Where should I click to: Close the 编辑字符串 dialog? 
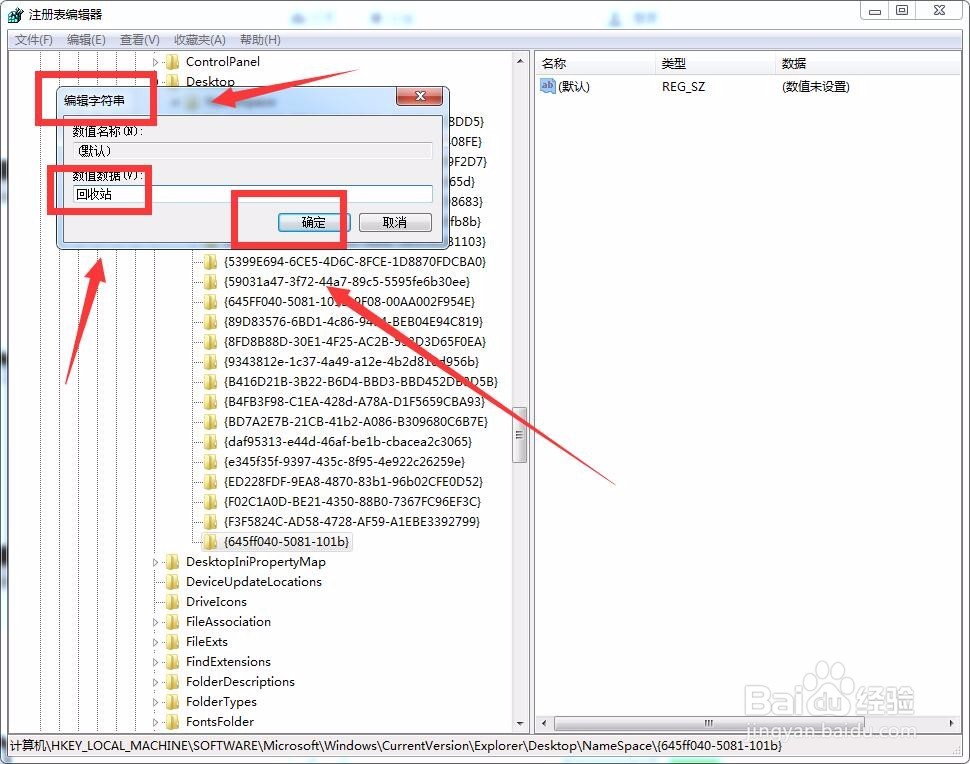click(x=419, y=96)
